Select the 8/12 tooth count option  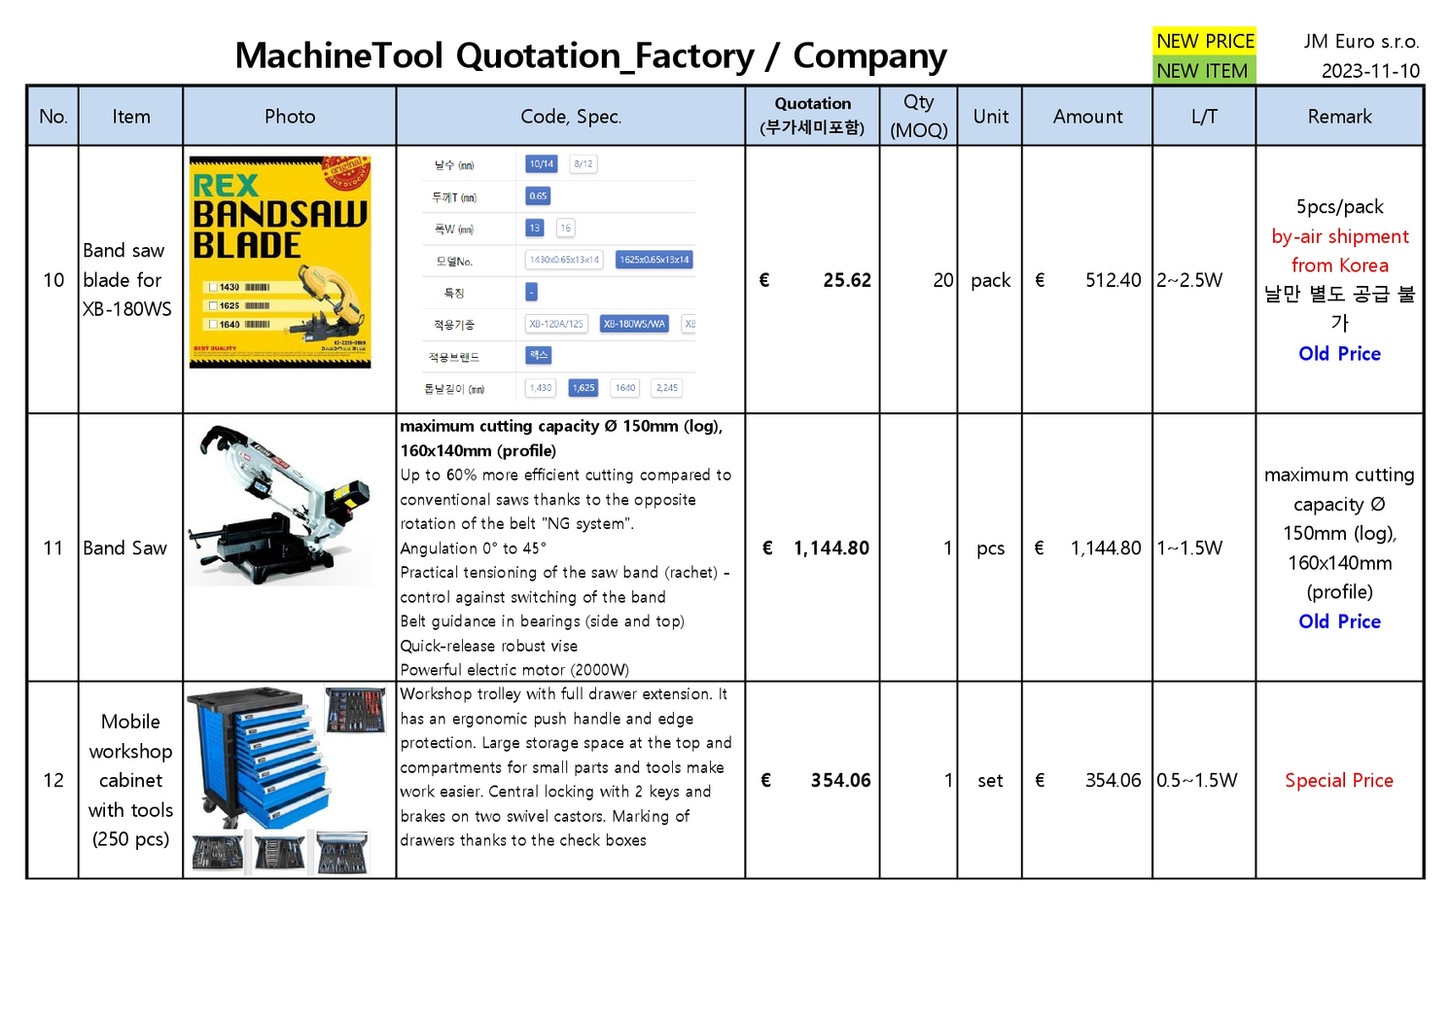click(583, 164)
